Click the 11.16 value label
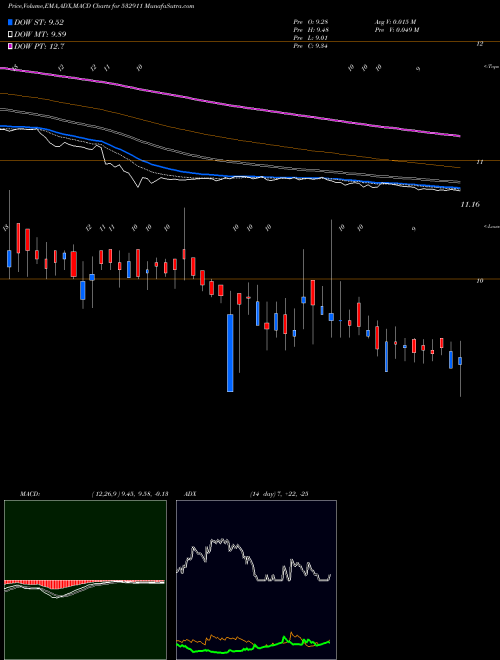Viewport: 500px width, 660px height. [x=470, y=205]
